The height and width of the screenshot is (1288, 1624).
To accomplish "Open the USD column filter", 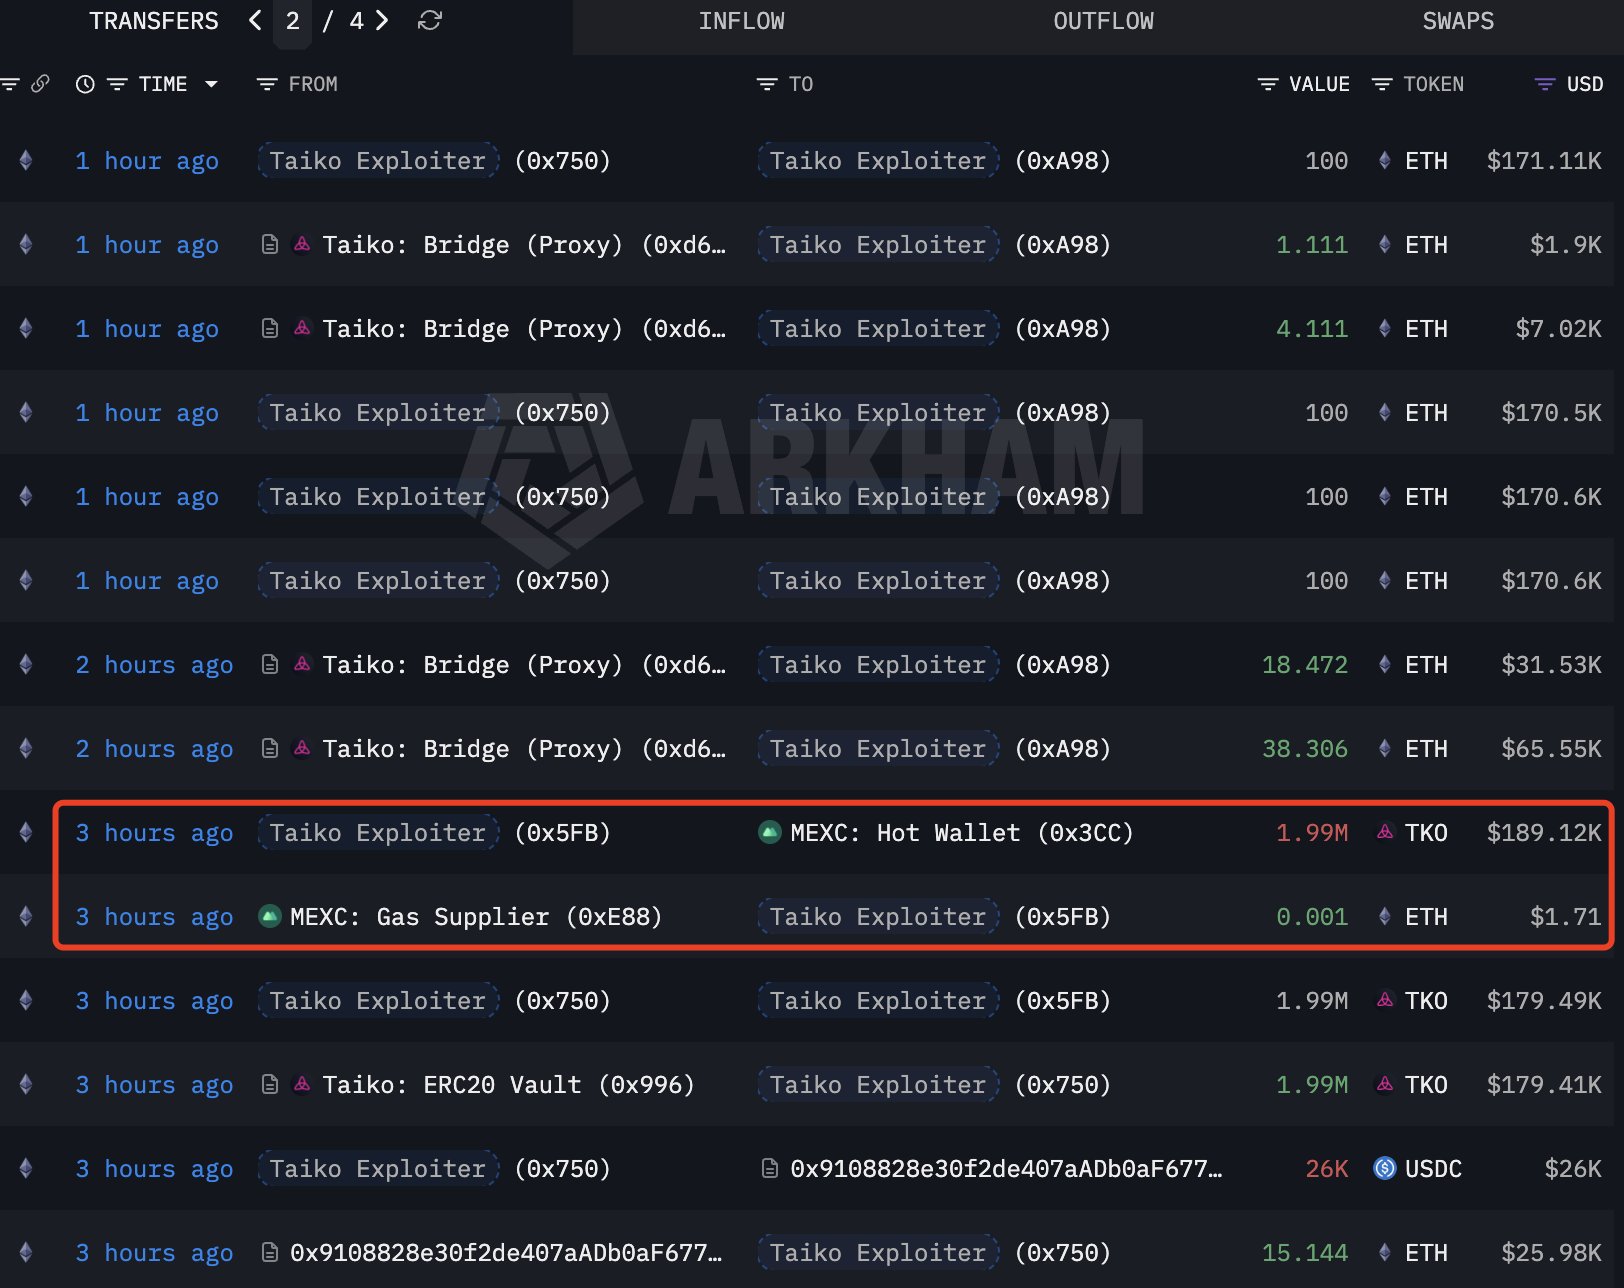I will (x=1544, y=84).
